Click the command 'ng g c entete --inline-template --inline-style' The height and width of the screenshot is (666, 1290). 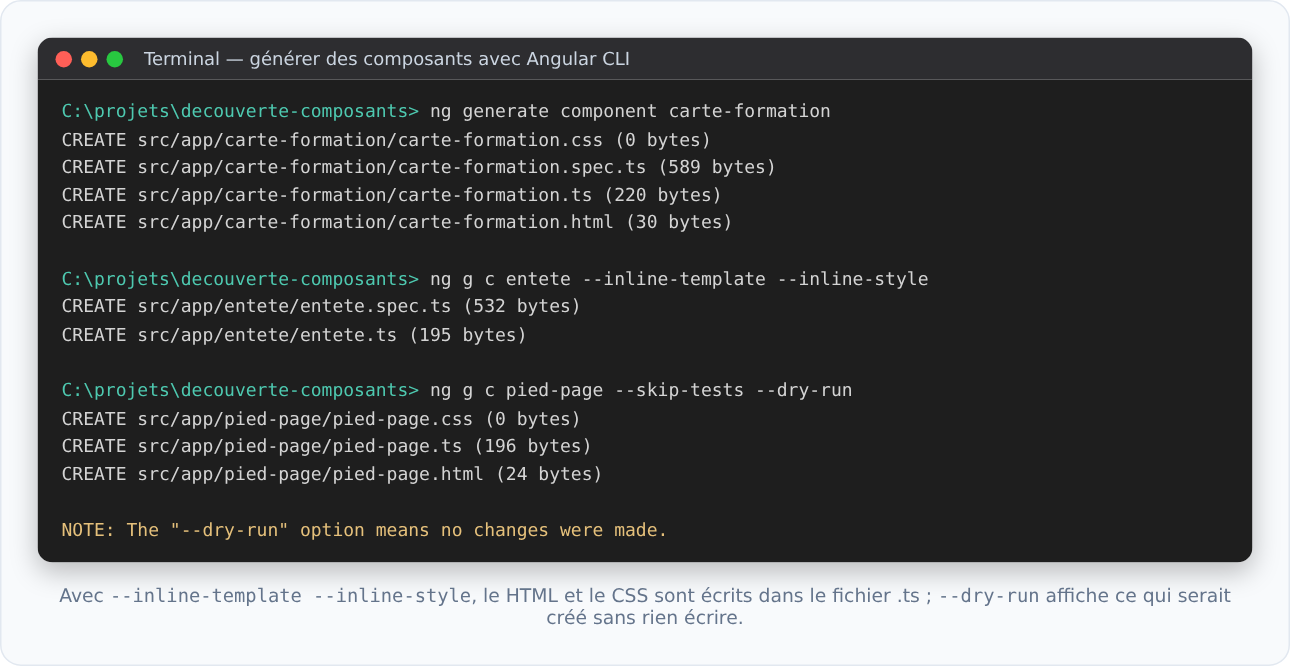pyautogui.click(x=679, y=279)
